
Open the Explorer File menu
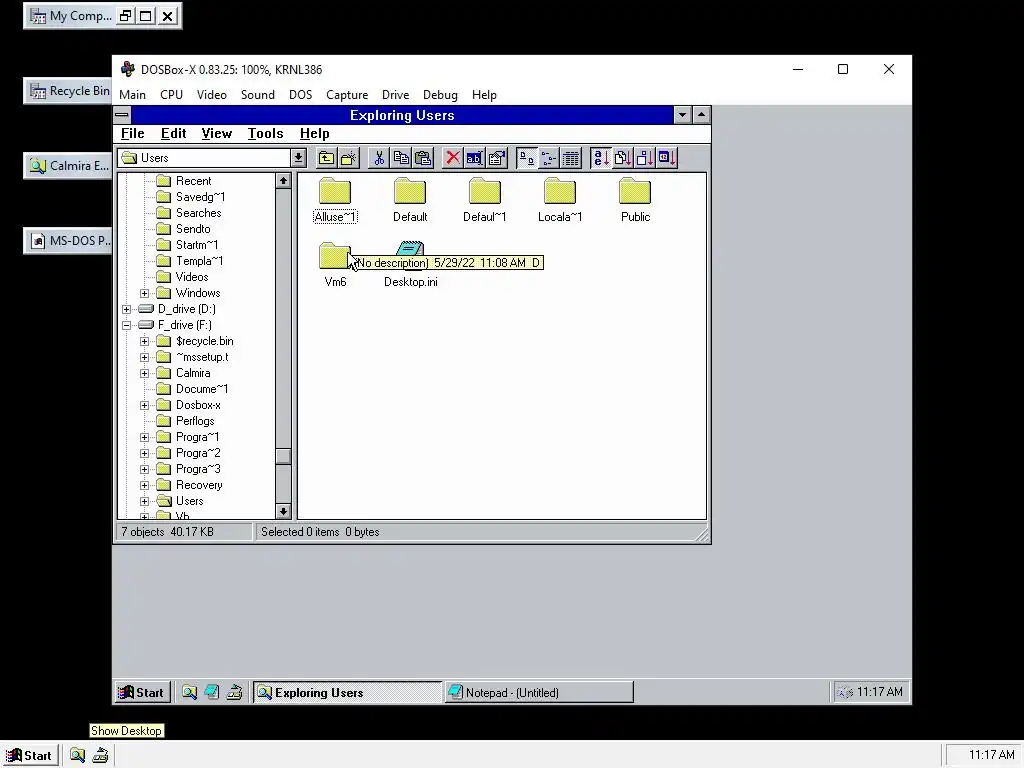tap(133, 133)
